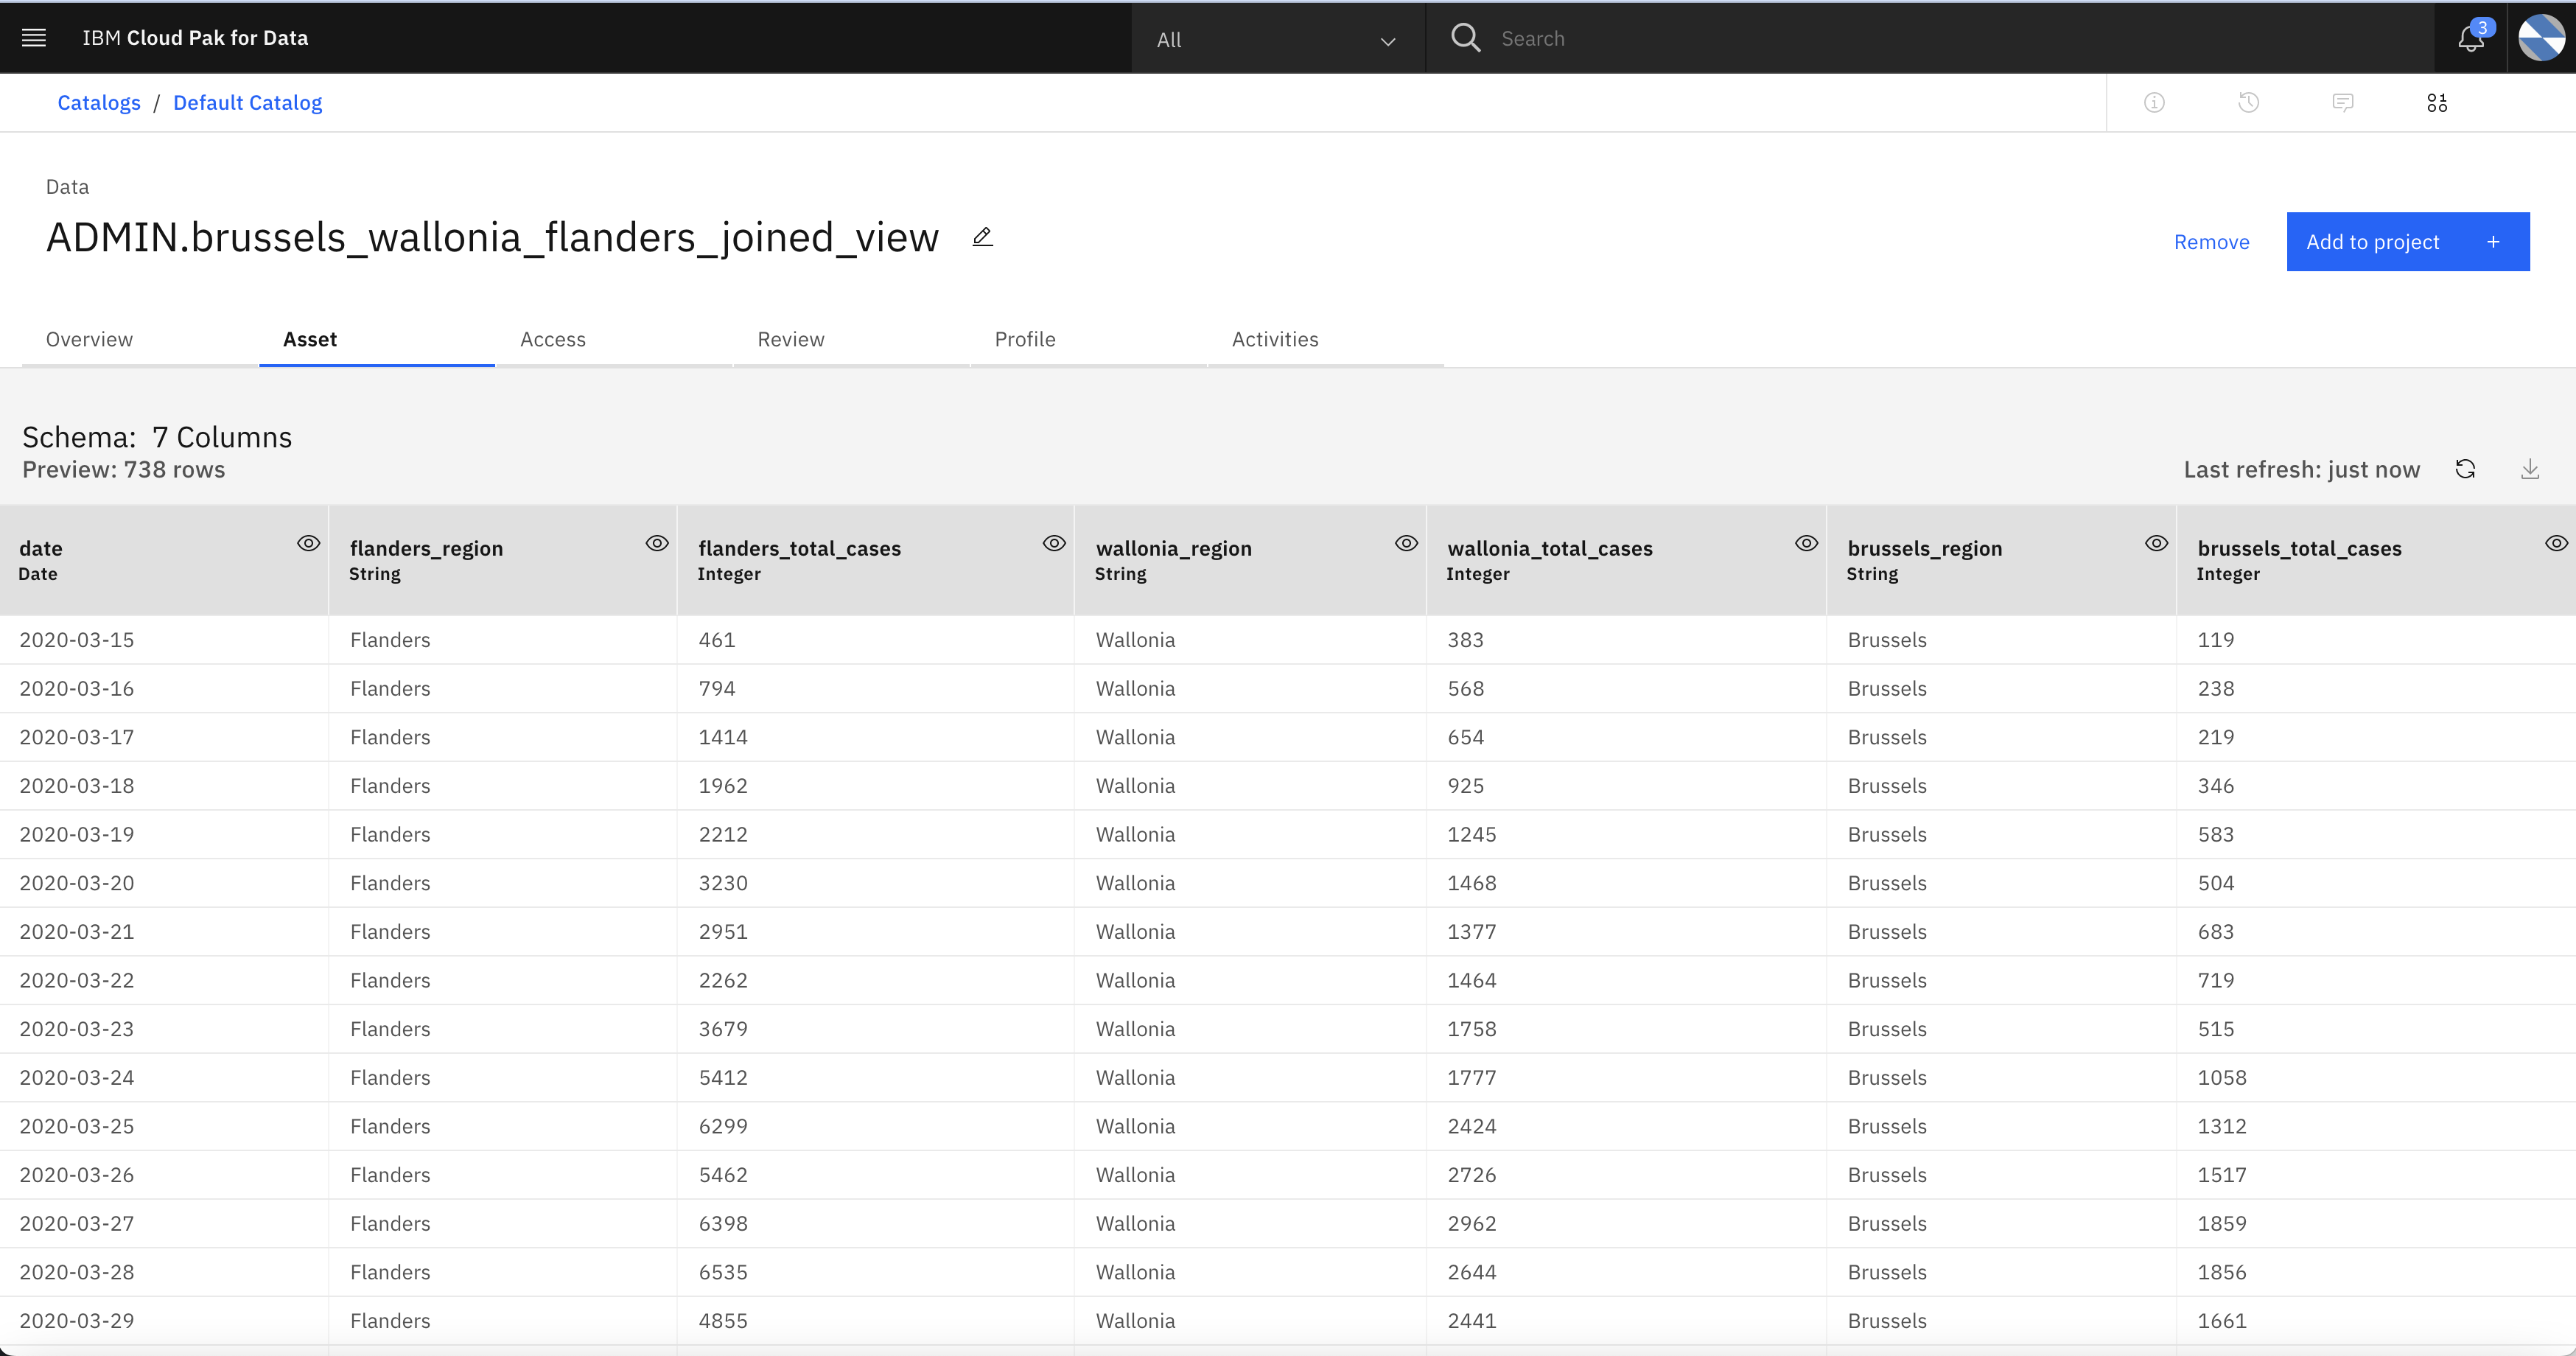Open the comments icon
This screenshot has height=1356, width=2576.
pyautogui.click(x=2342, y=102)
